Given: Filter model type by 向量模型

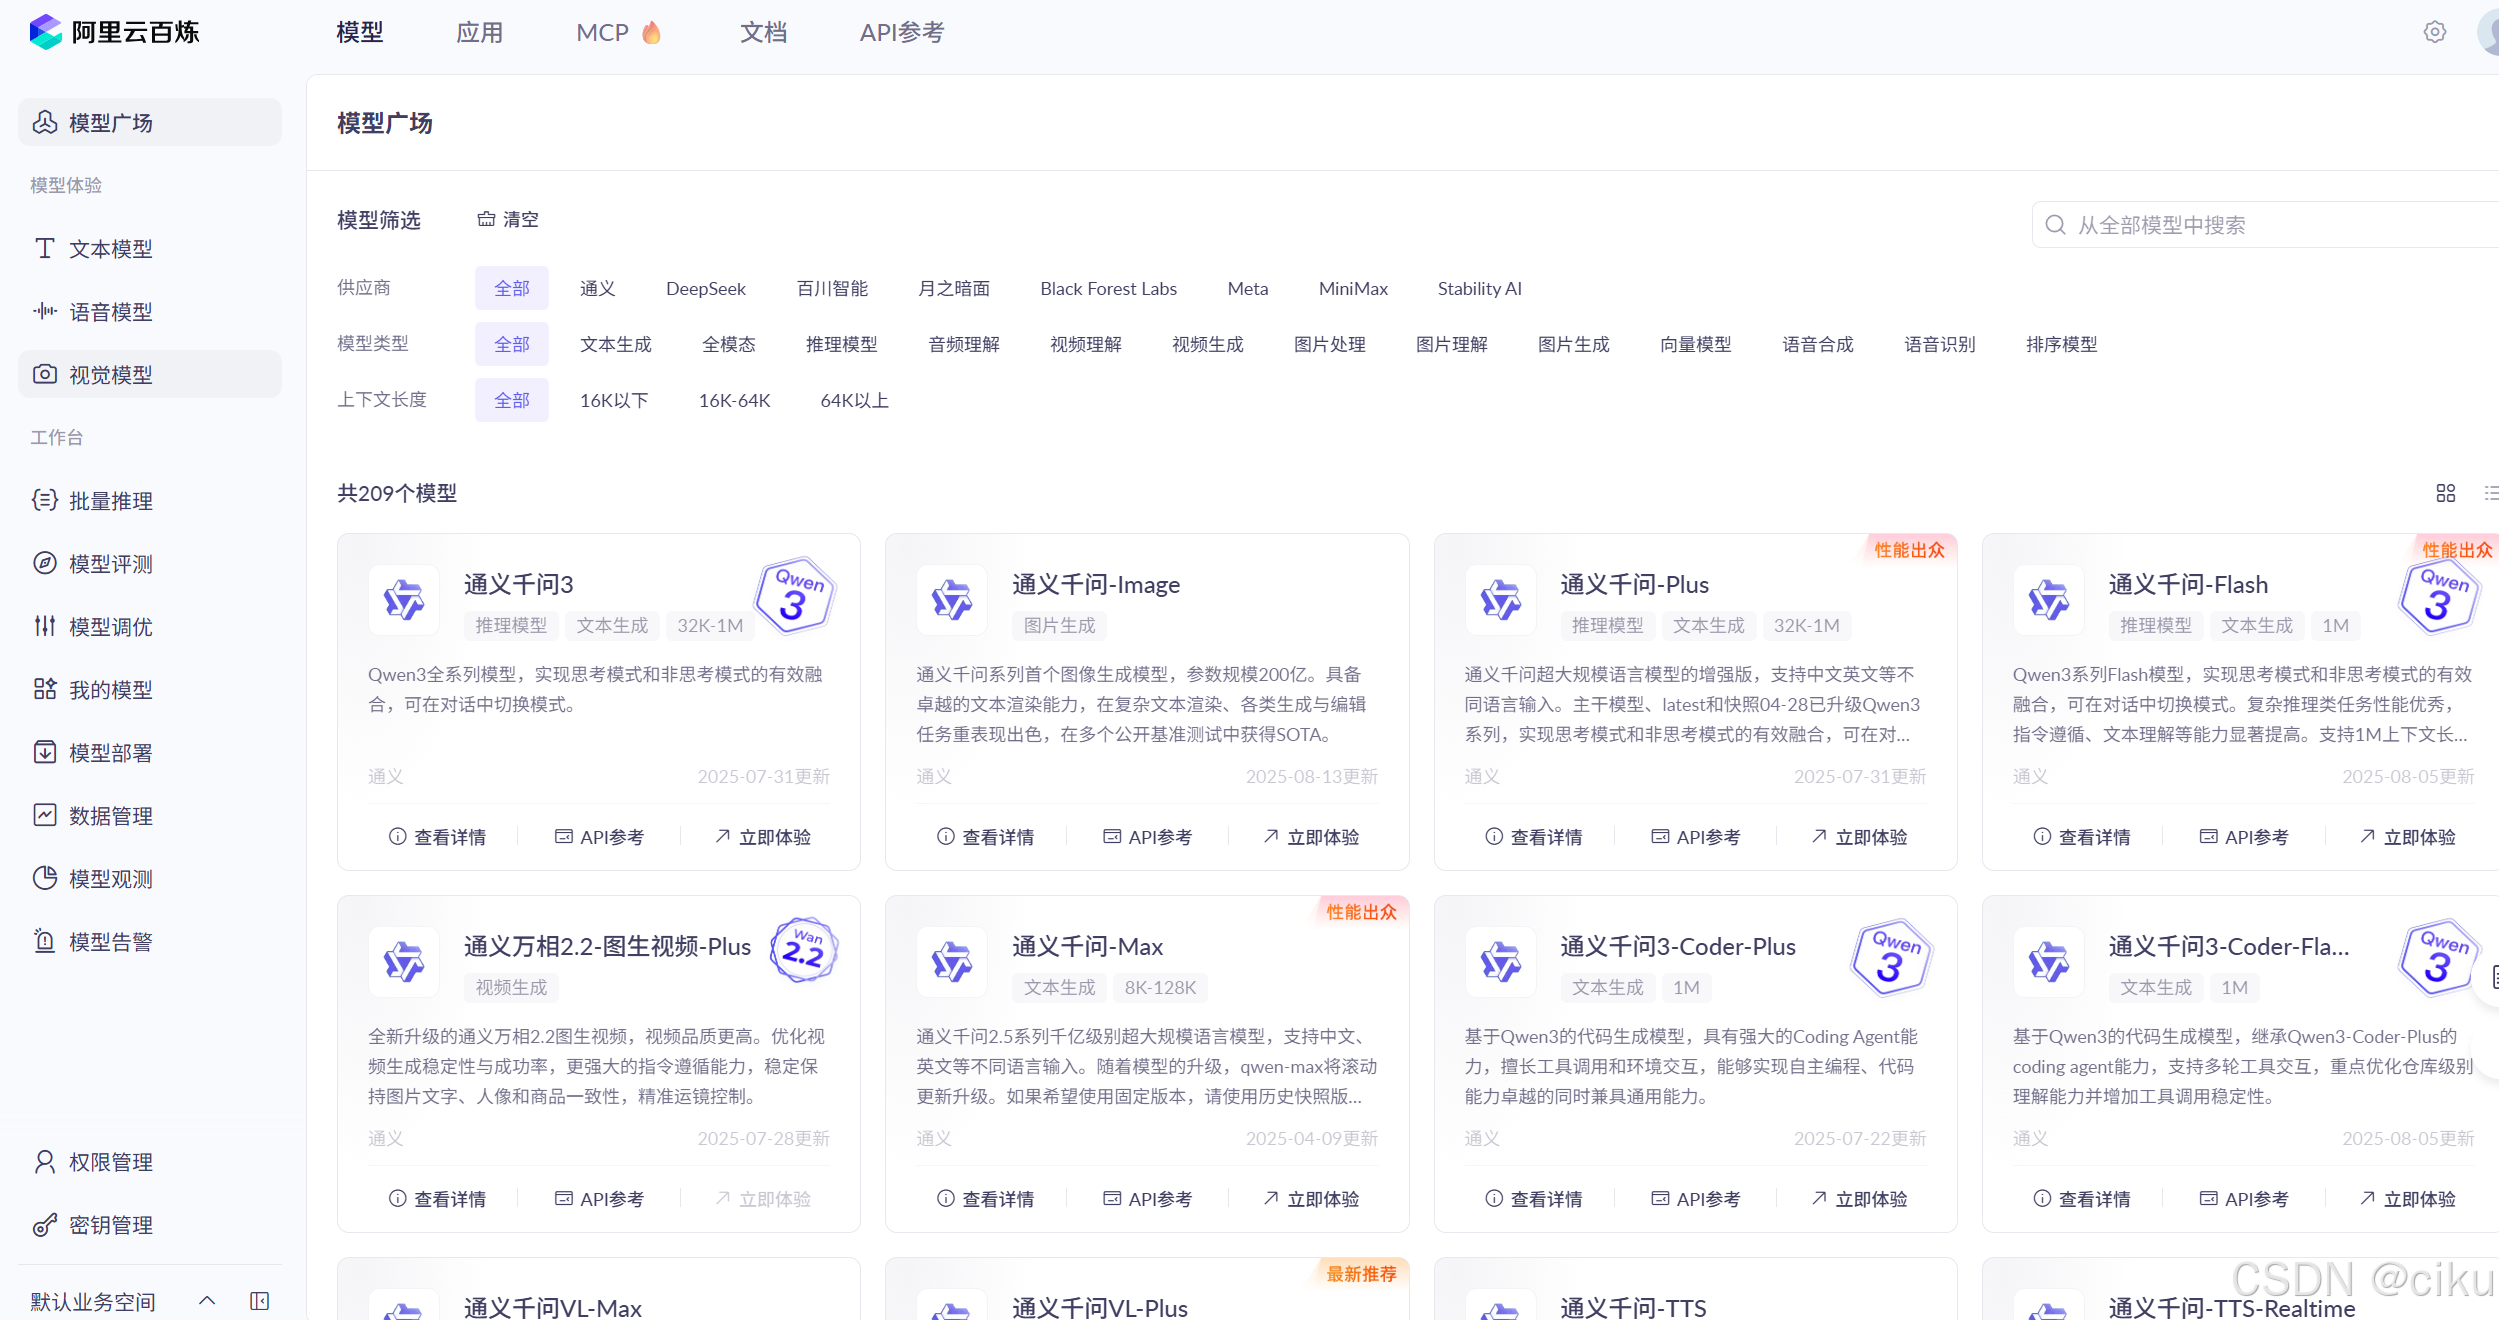Looking at the screenshot, I should coord(1696,344).
